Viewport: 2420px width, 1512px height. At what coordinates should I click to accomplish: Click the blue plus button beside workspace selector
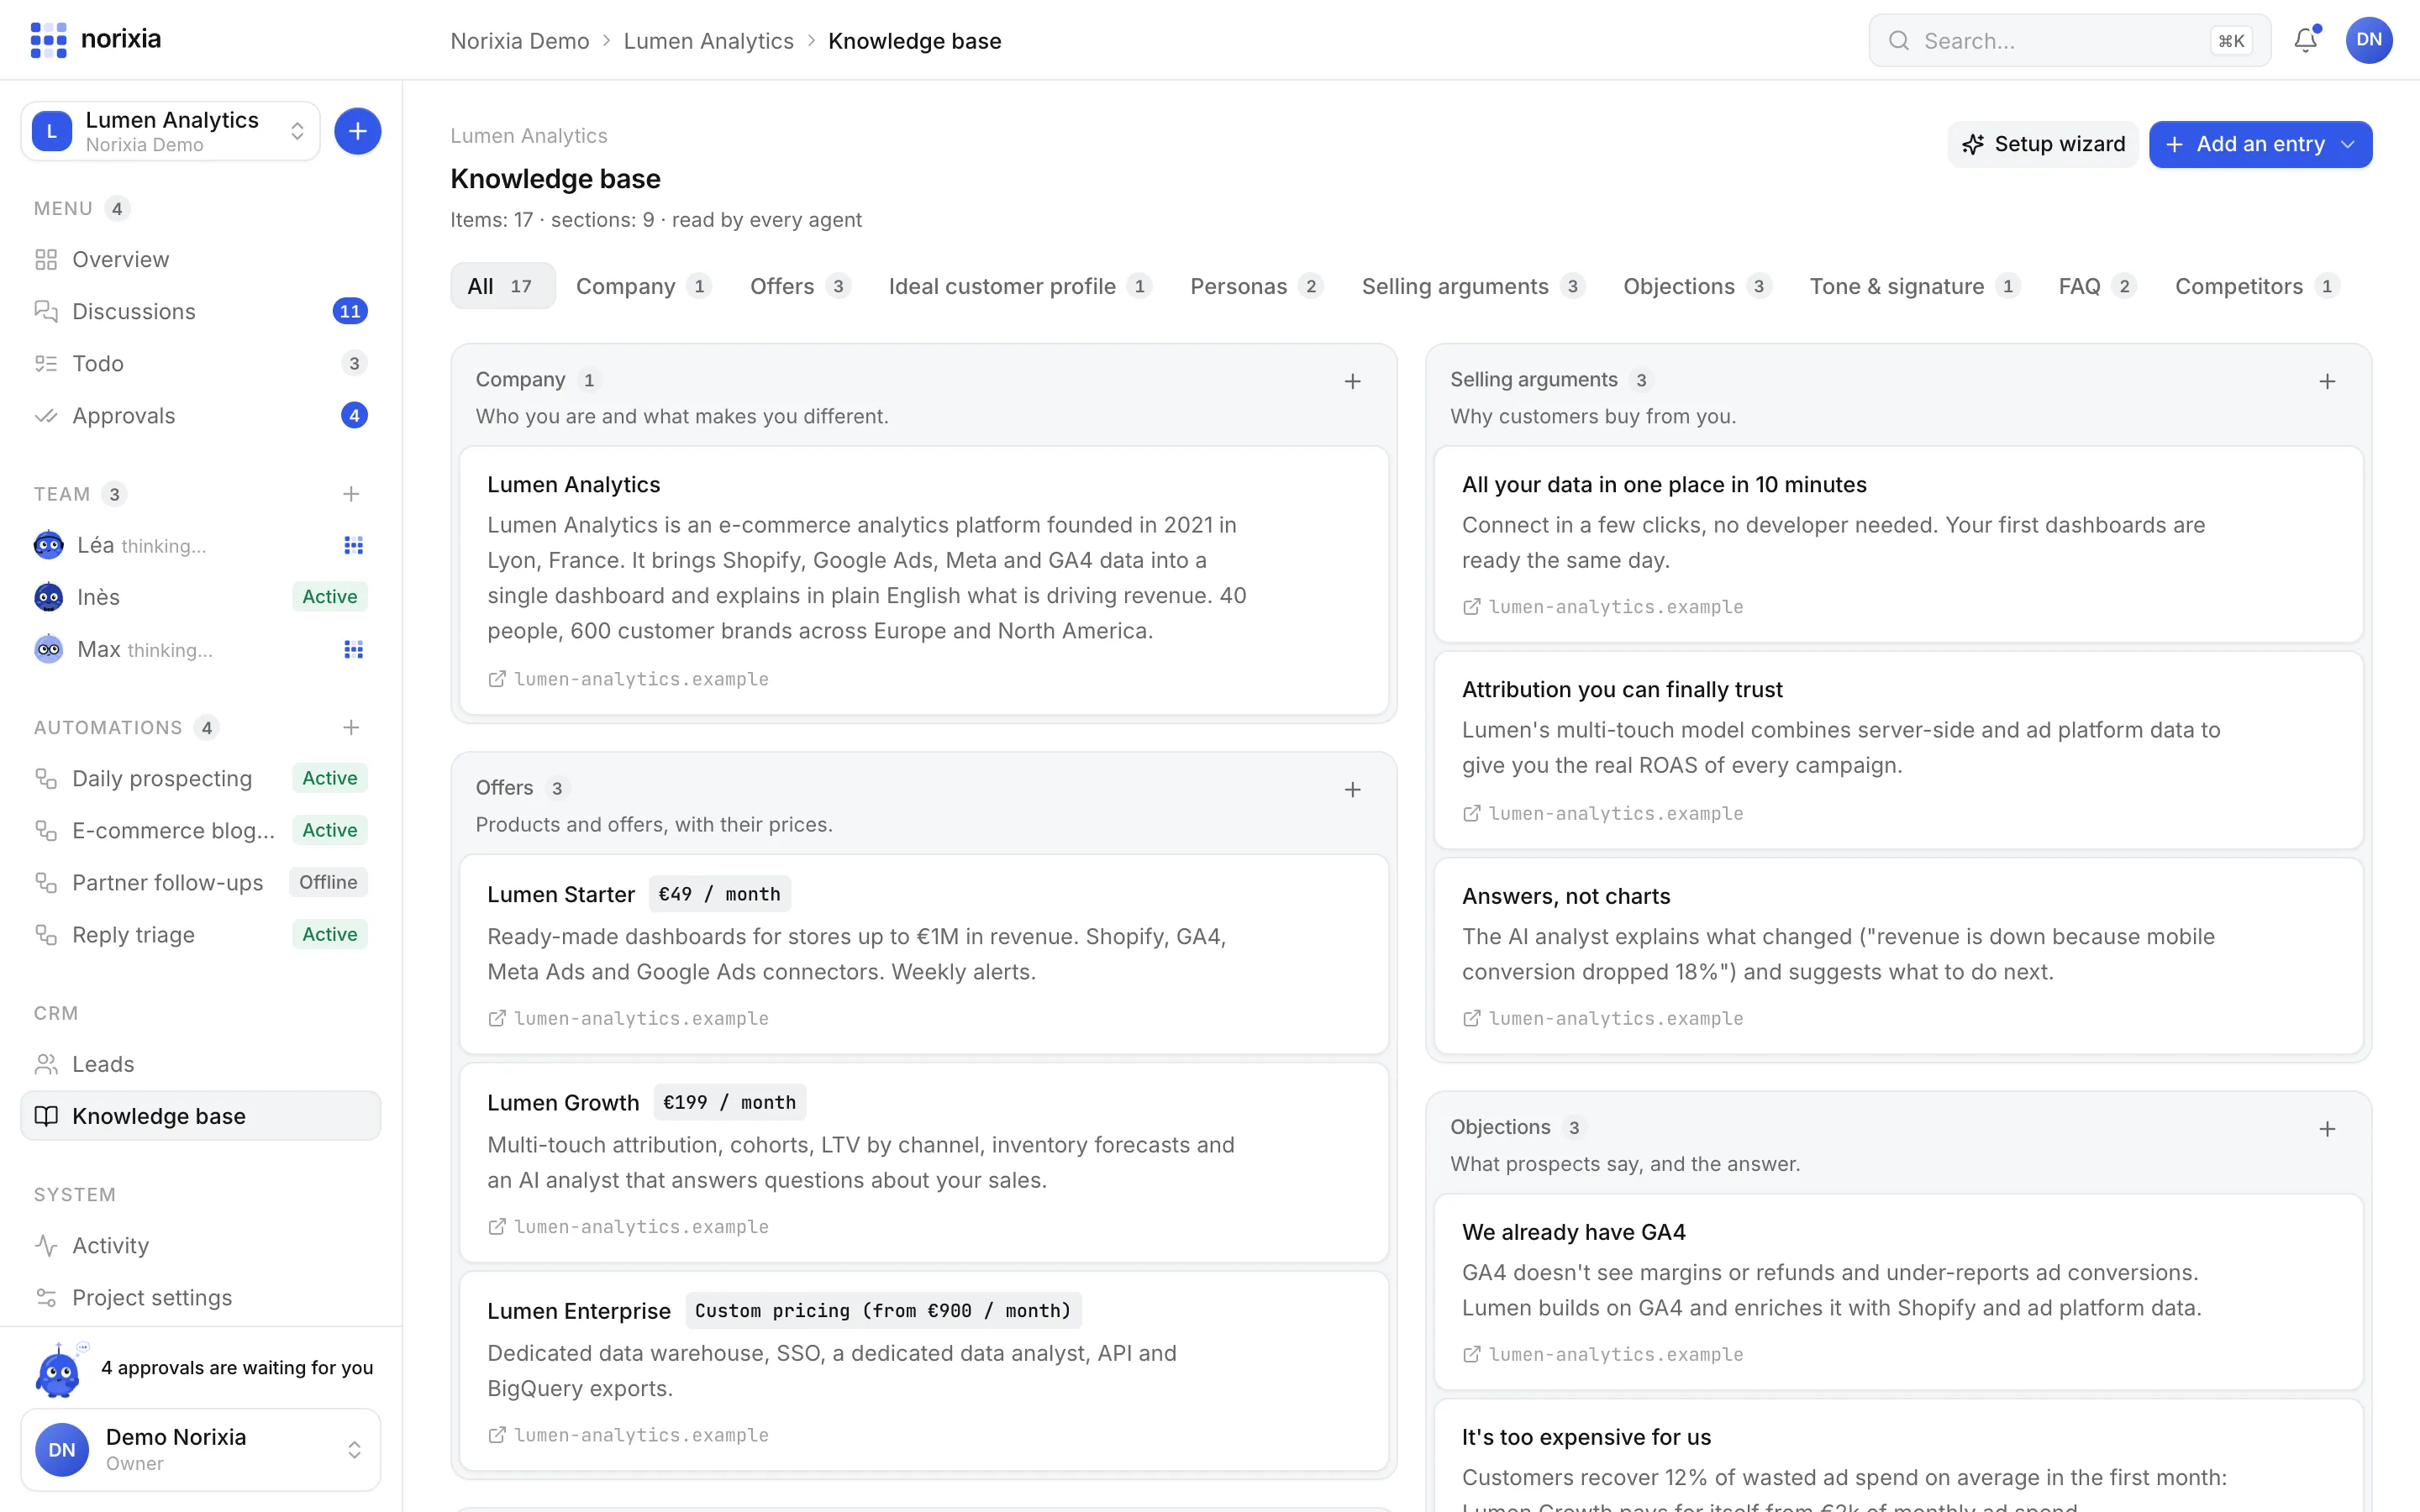(x=357, y=131)
